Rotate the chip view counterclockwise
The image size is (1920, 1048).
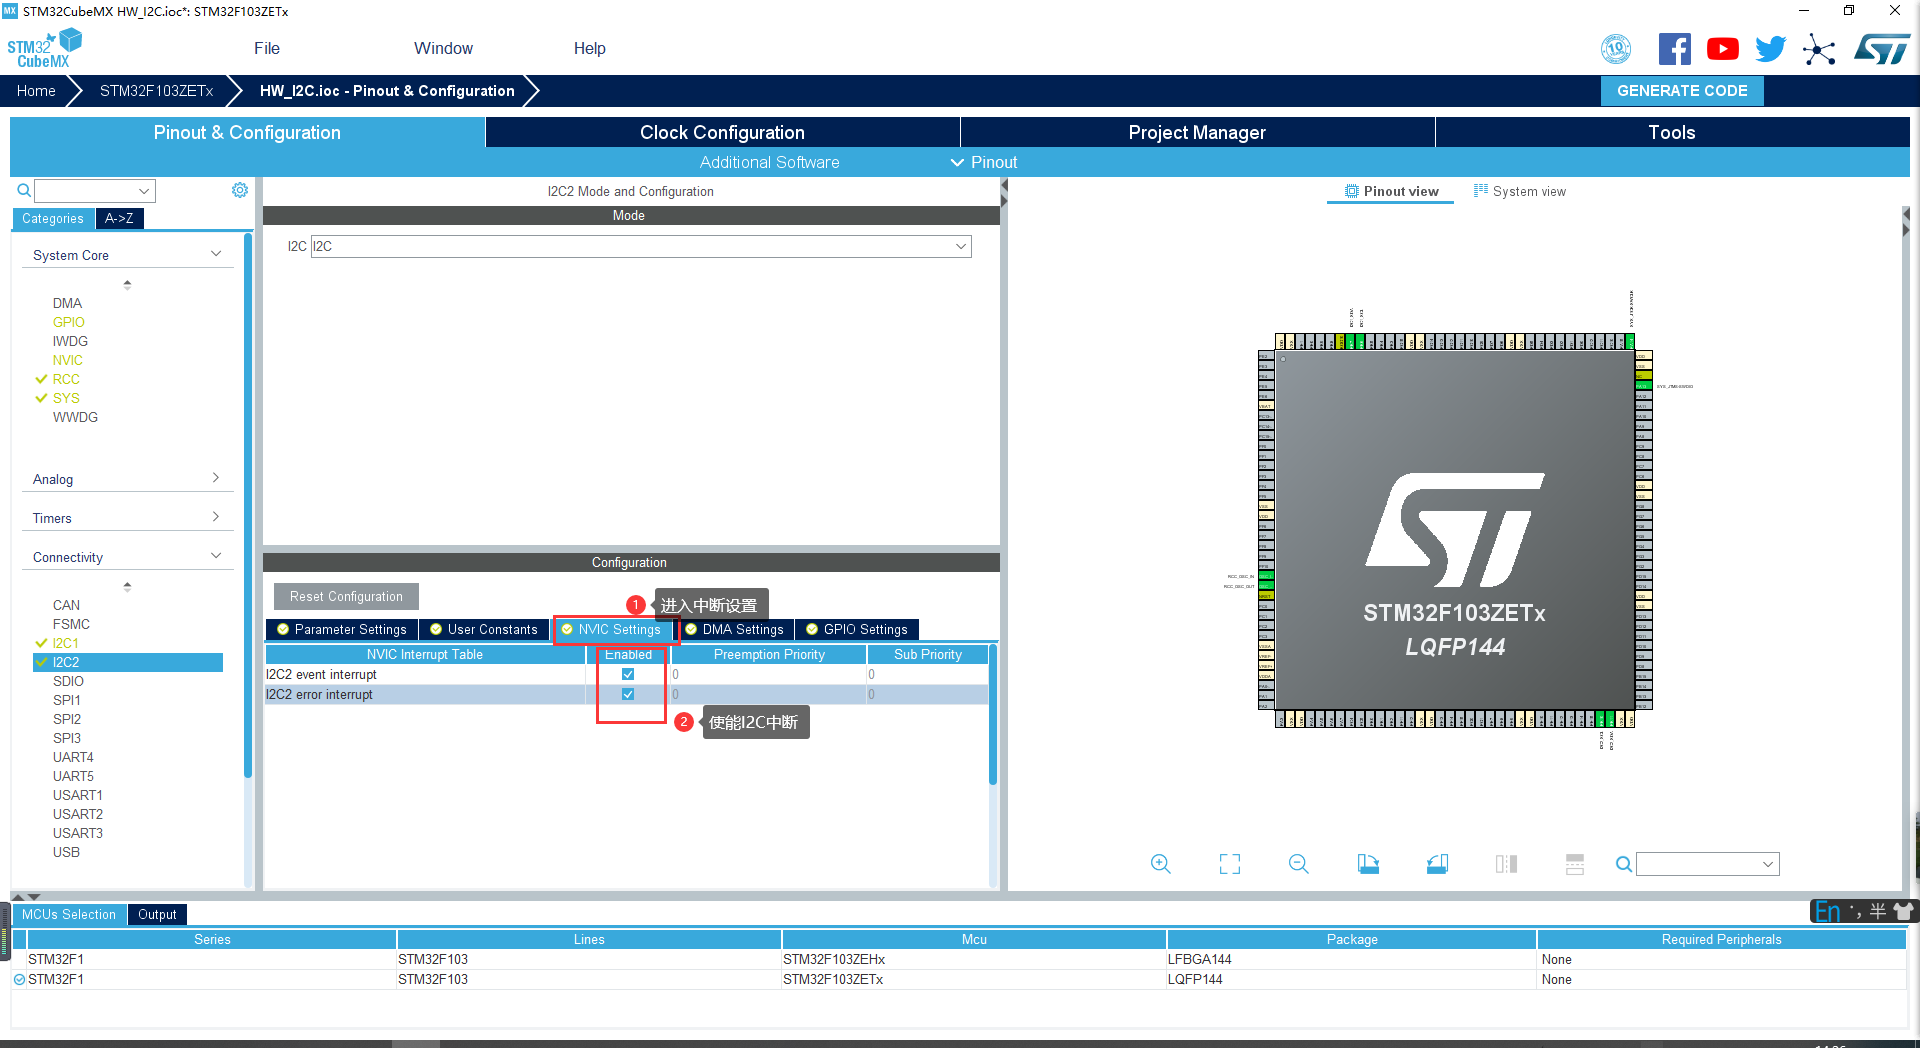click(x=1437, y=863)
